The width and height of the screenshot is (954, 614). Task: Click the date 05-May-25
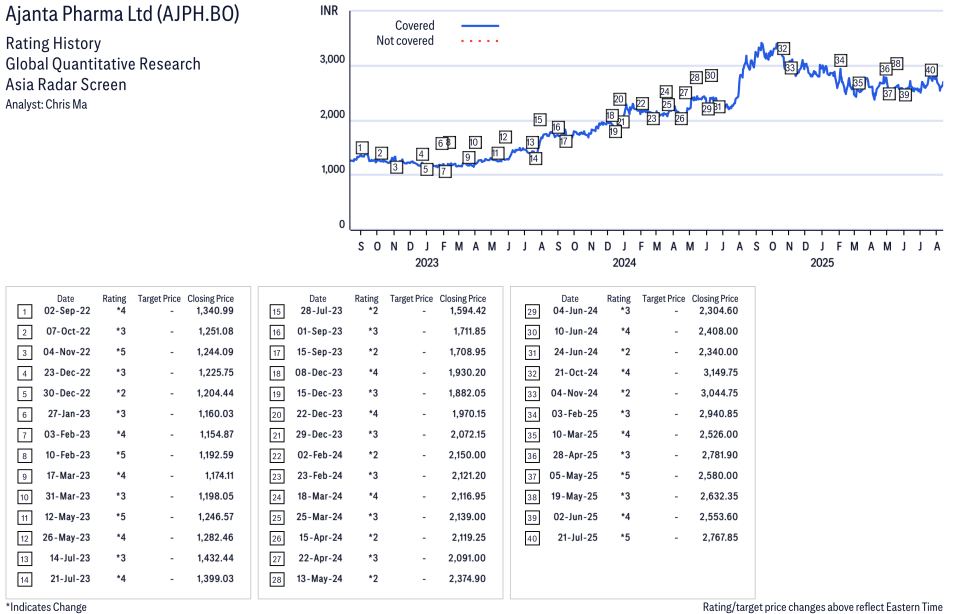574,475
